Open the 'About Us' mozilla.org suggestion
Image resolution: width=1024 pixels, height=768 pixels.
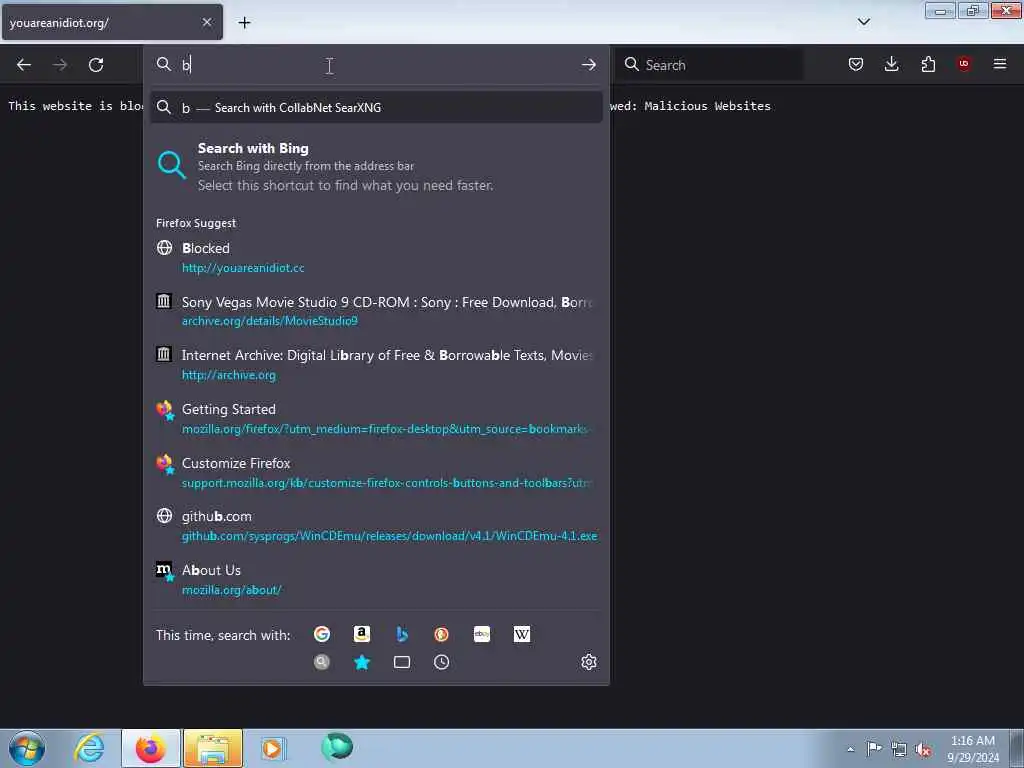[x=376, y=579]
